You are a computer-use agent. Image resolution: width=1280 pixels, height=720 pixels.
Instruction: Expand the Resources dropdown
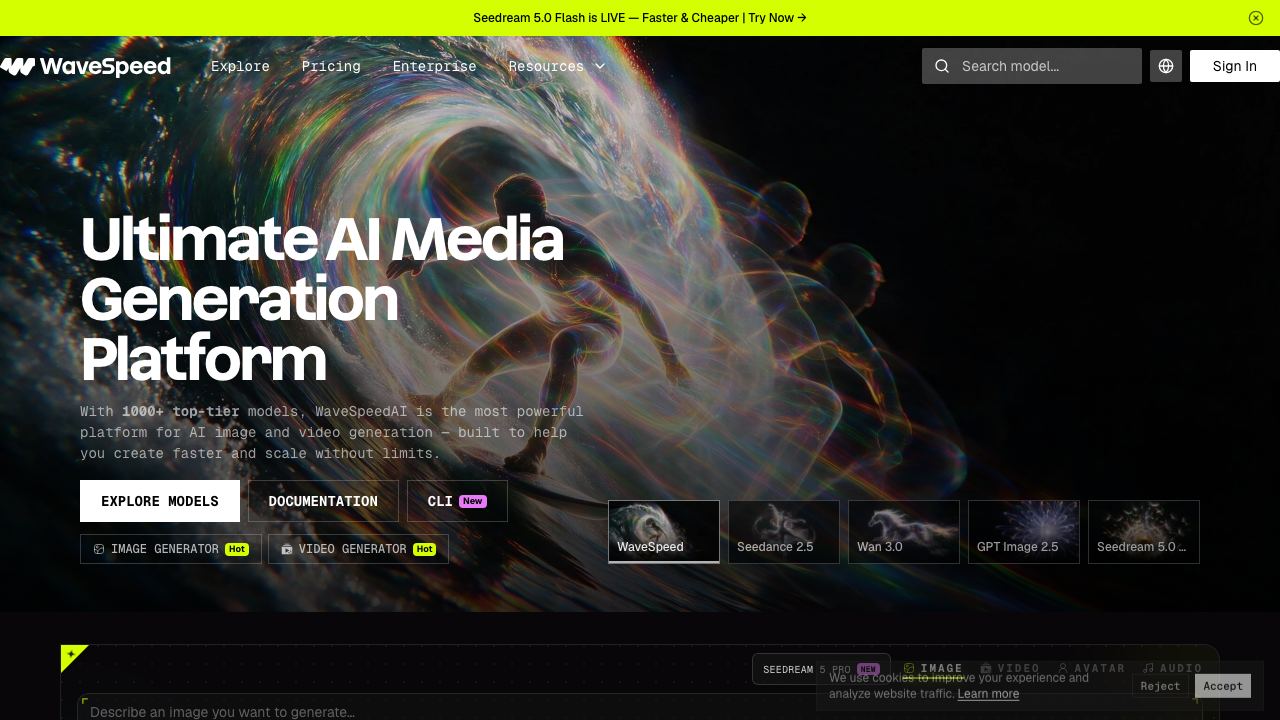pos(557,66)
